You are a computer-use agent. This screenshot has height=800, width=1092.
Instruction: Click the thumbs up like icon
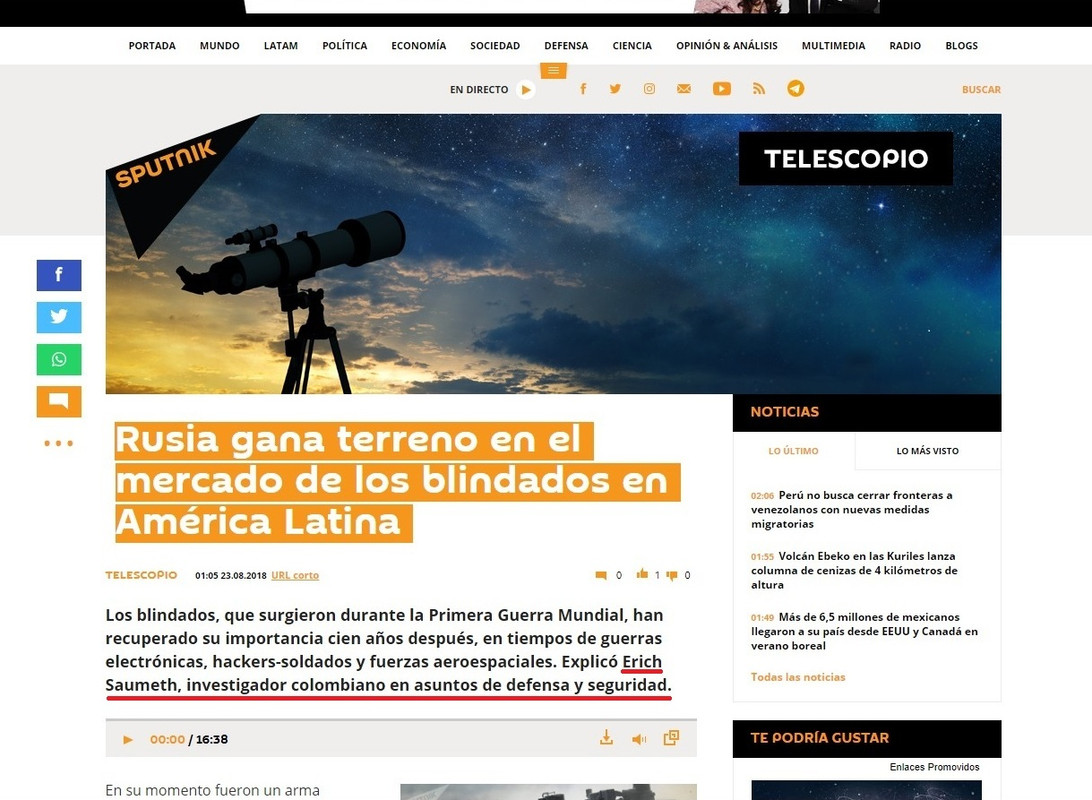(642, 574)
